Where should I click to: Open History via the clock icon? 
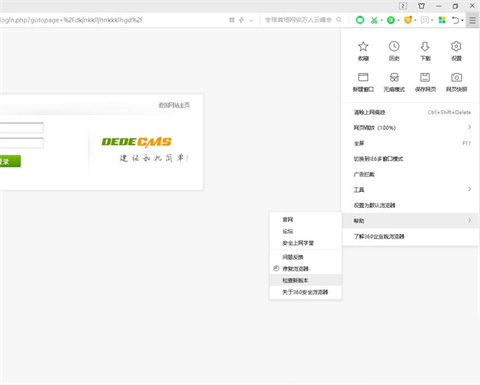(394, 46)
